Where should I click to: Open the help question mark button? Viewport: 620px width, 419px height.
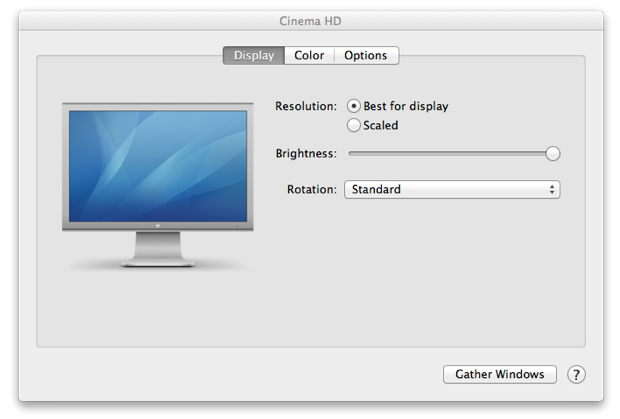(x=576, y=374)
